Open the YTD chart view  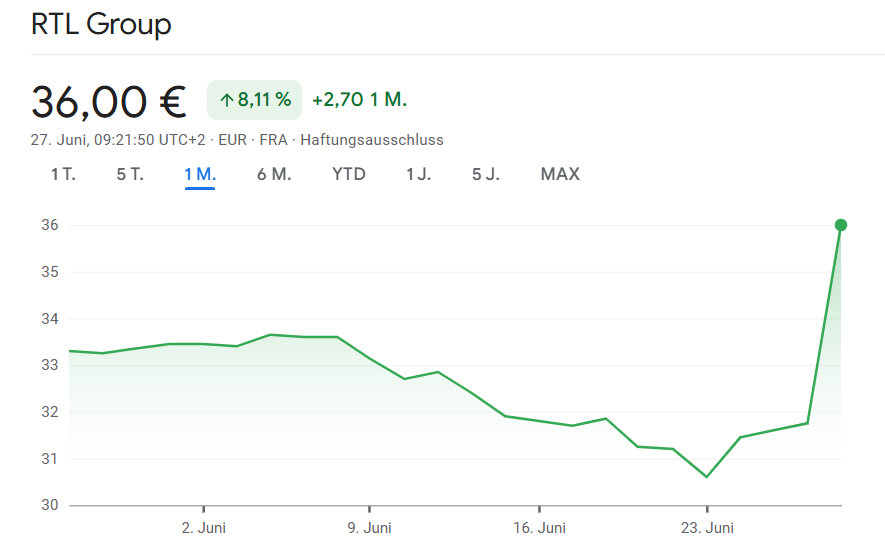[x=349, y=174]
